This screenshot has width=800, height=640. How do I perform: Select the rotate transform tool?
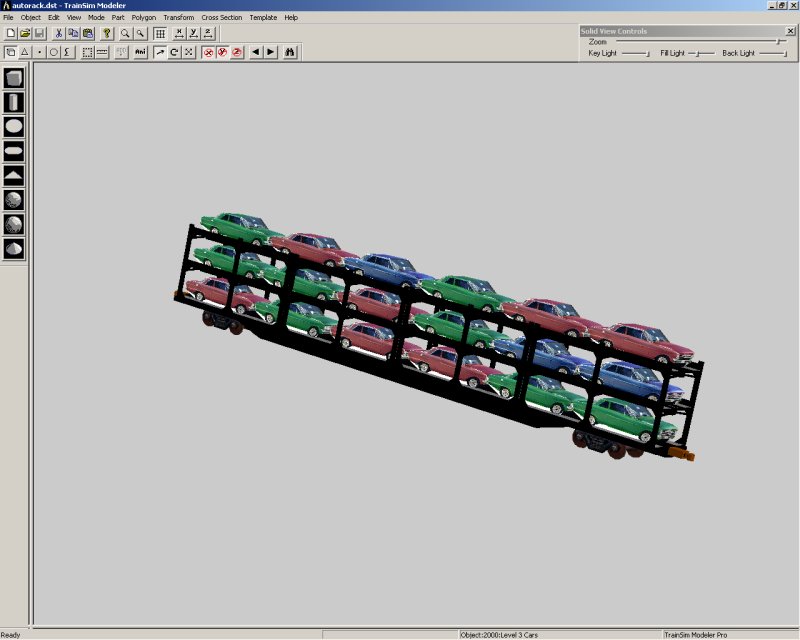tap(174, 52)
